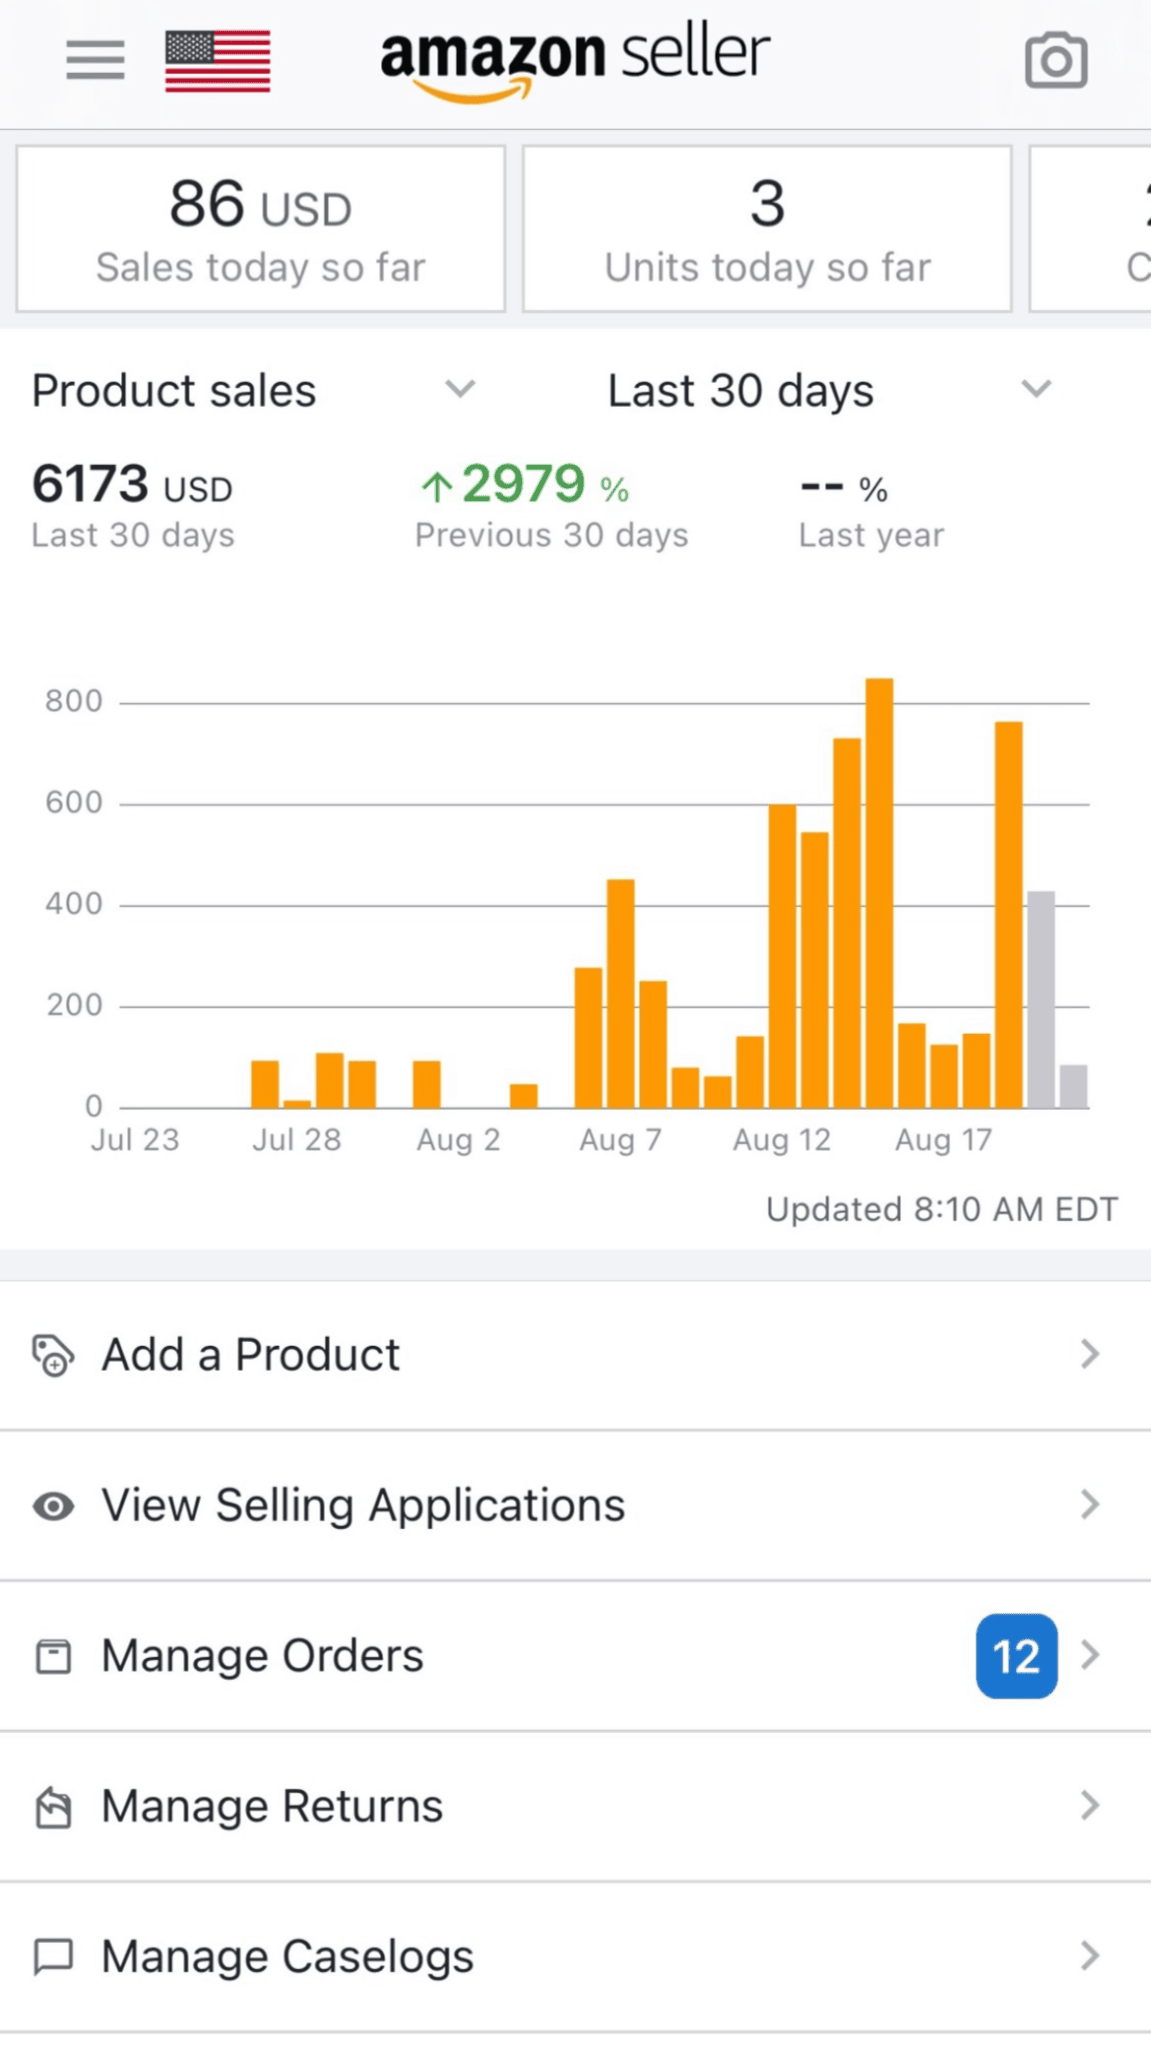The height and width of the screenshot is (2048, 1151).
Task: Open the hamburger navigation menu
Action: pyautogui.click(x=95, y=60)
